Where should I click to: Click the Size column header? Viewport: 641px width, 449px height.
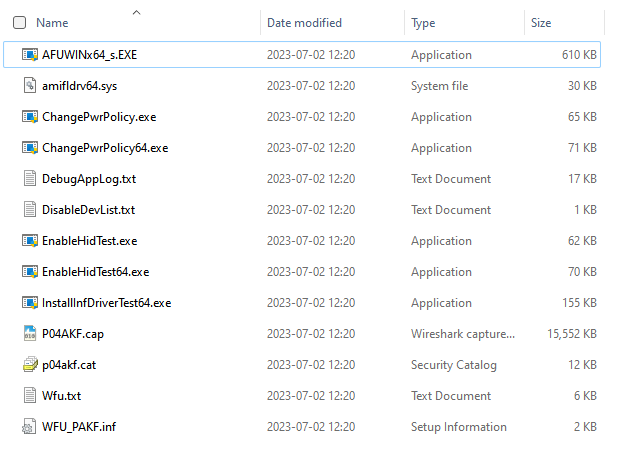point(541,22)
